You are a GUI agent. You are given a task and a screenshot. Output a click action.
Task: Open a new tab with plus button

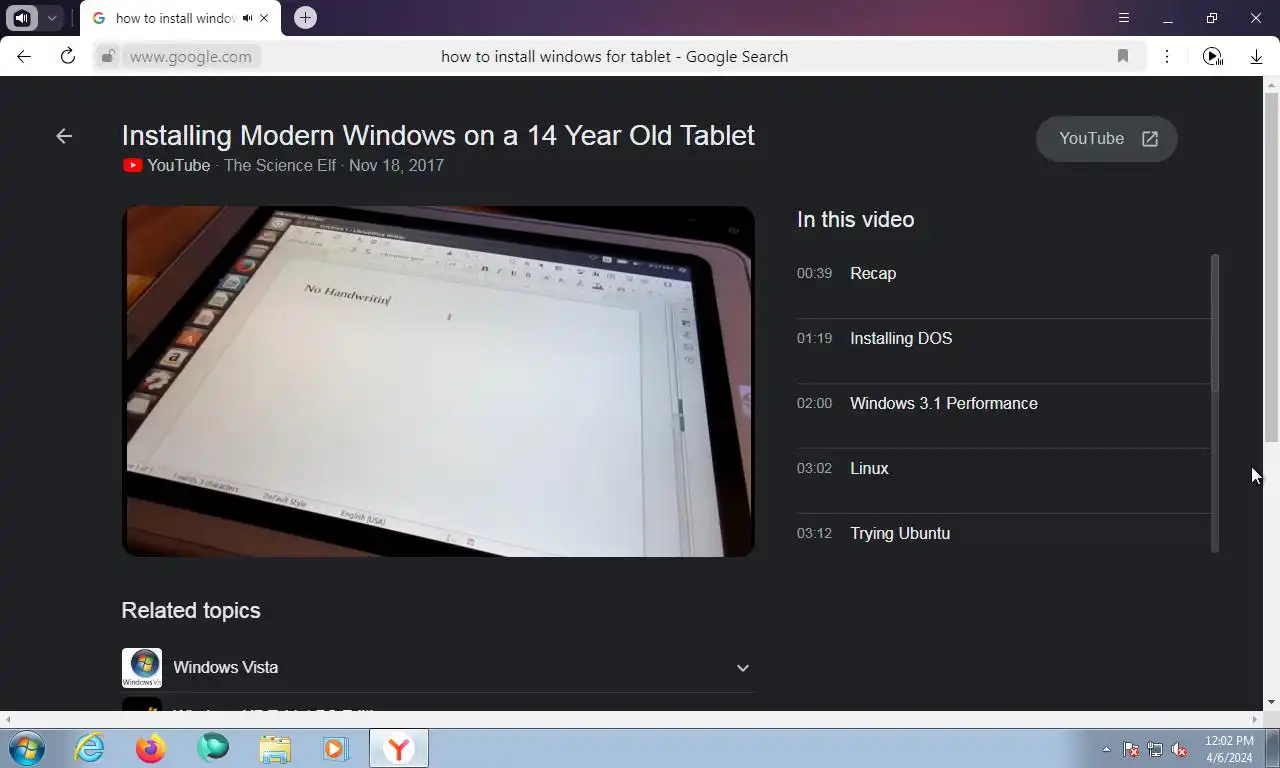pyautogui.click(x=305, y=18)
